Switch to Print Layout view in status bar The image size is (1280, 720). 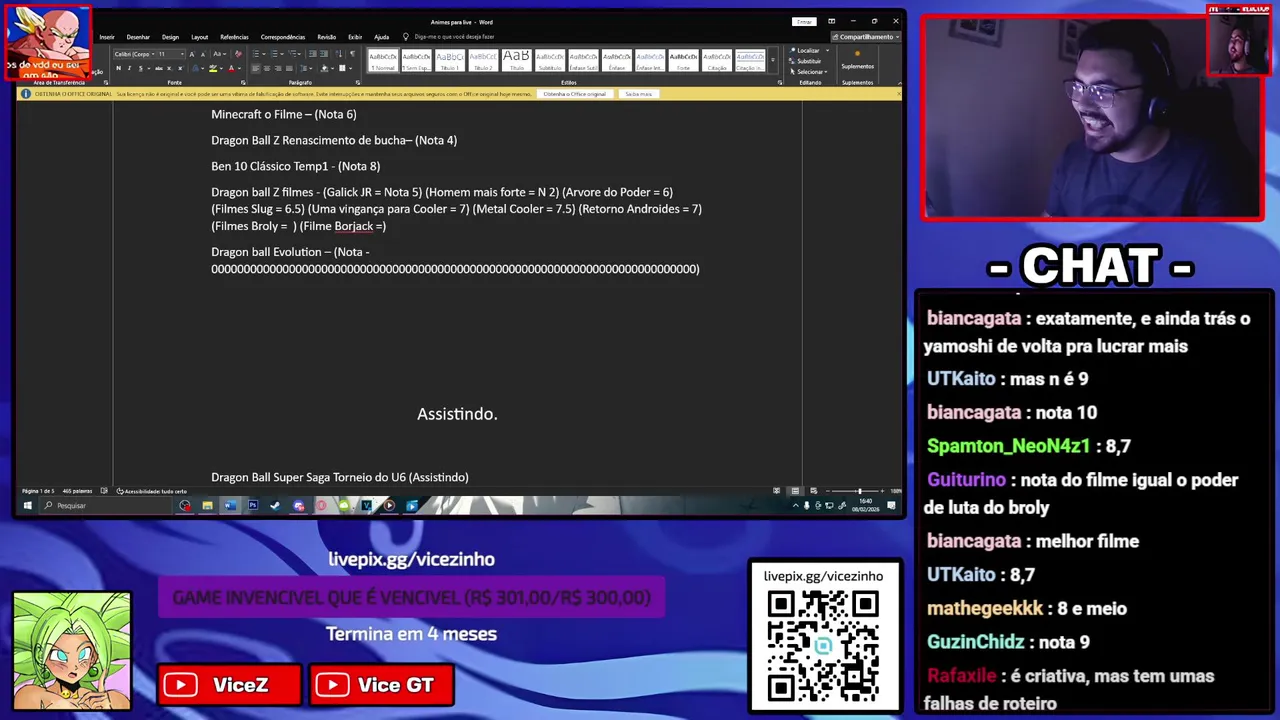pos(795,491)
